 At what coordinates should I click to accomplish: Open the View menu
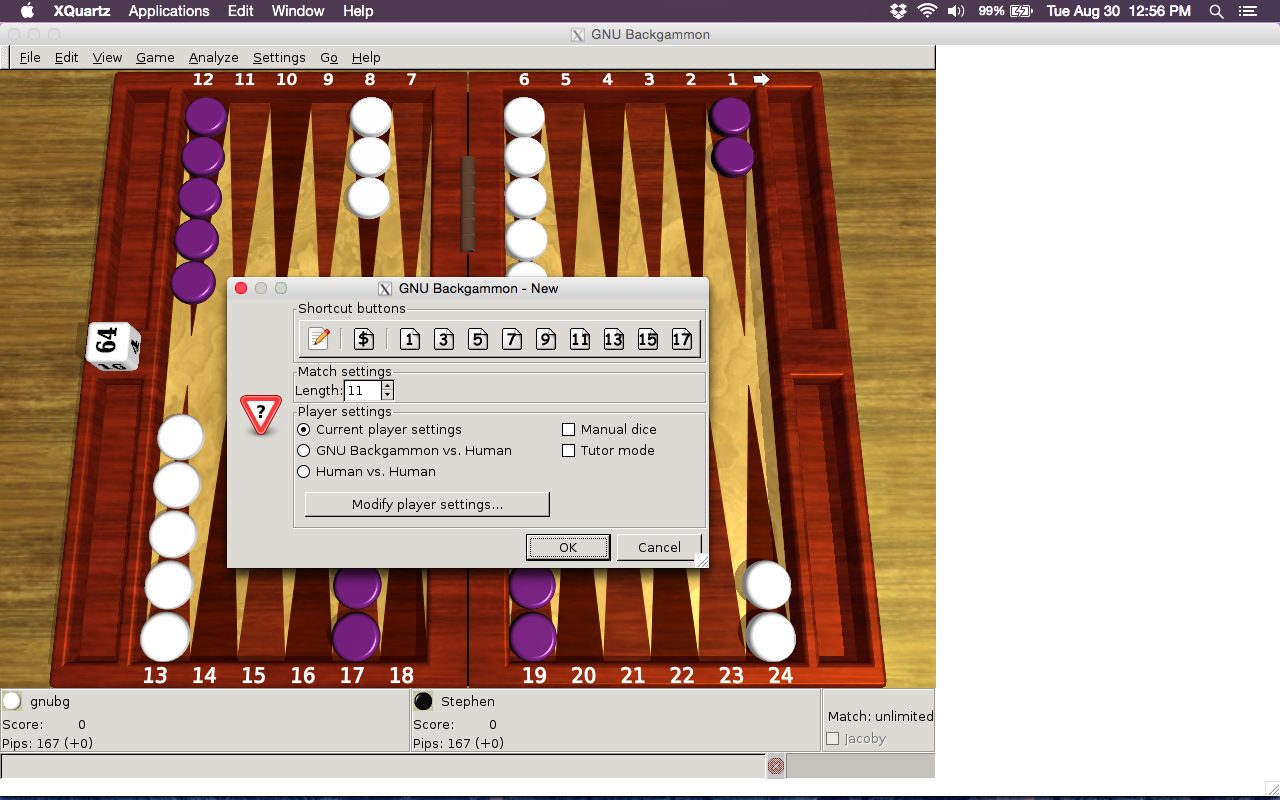click(x=107, y=57)
